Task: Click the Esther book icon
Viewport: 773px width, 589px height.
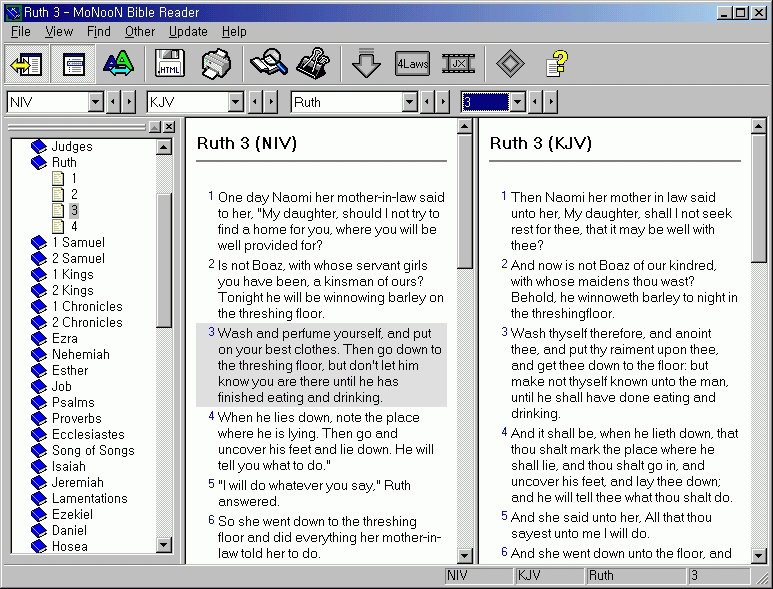Action: click(38, 371)
